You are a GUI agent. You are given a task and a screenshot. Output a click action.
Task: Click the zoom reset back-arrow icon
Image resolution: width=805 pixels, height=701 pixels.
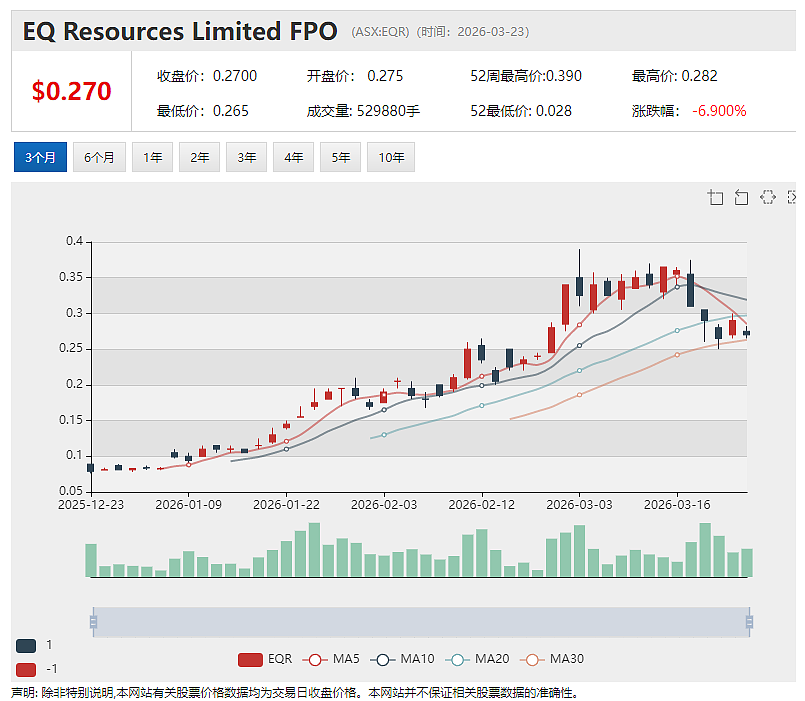pyautogui.click(x=741, y=197)
